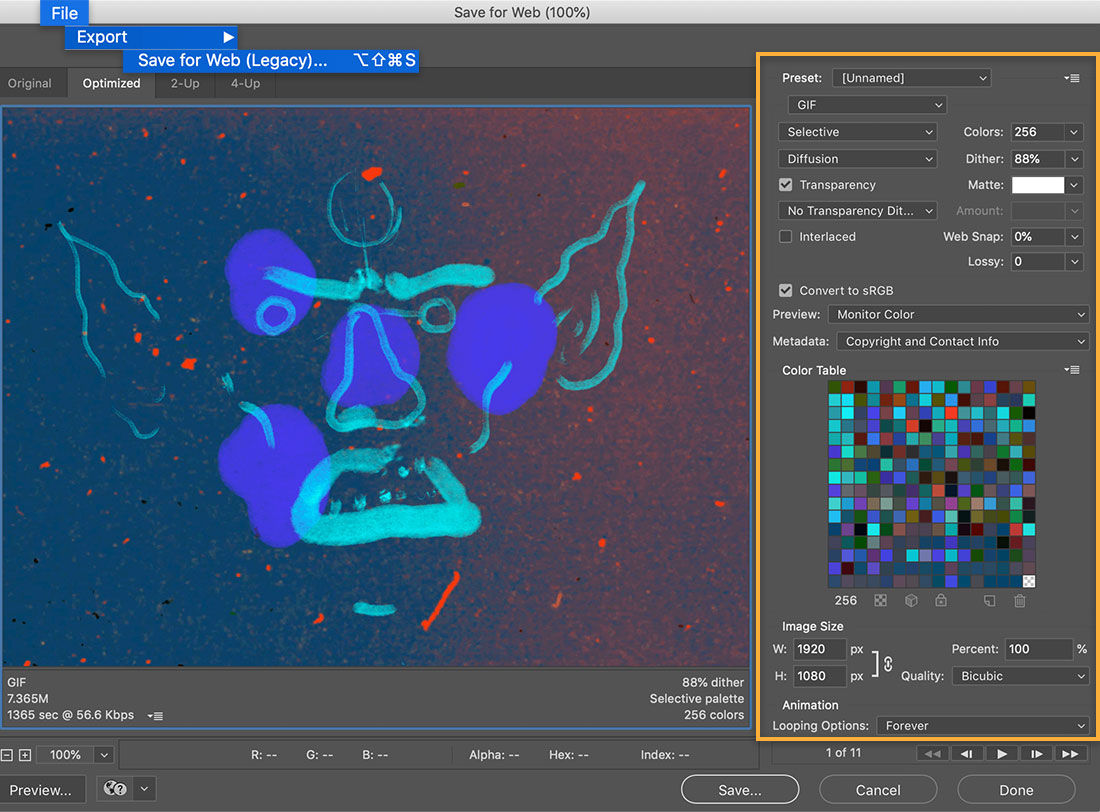Open the Selective color reduction dropdown

pyautogui.click(x=858, y=132)
